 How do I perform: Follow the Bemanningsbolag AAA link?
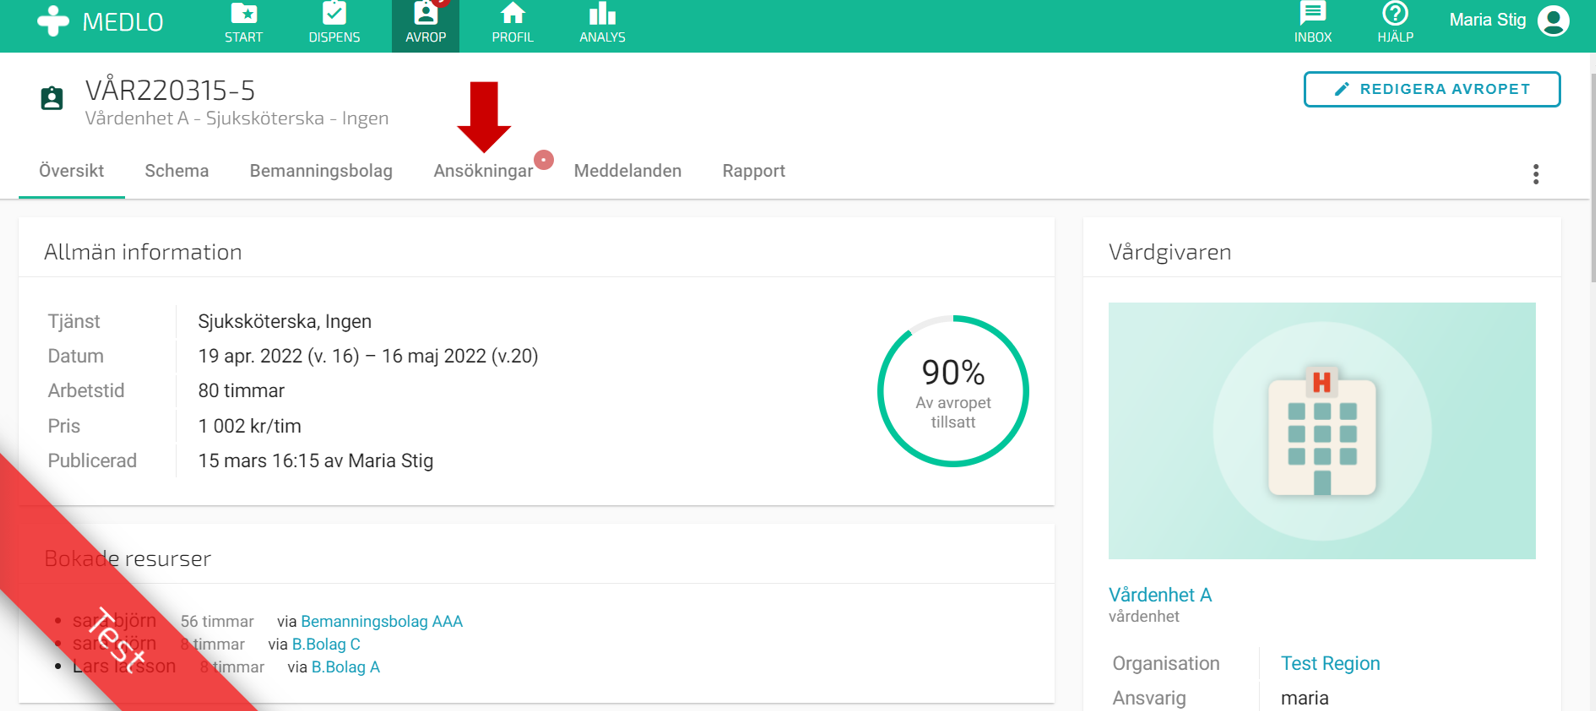click(x=382, y=622)
